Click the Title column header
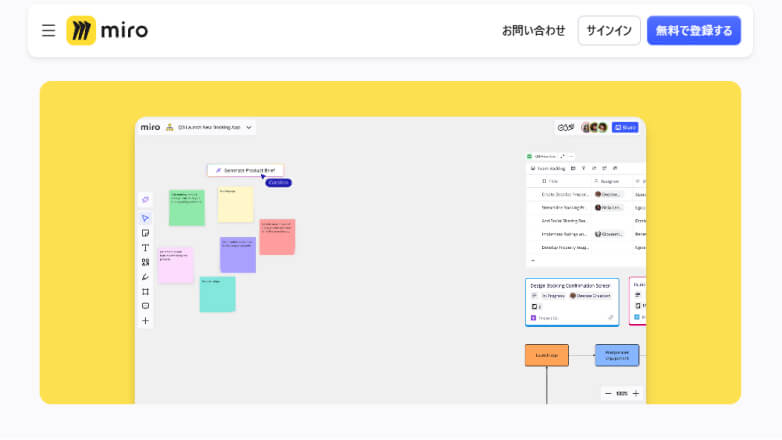Viewport: 782px width, 440px height. pos(550,182)
